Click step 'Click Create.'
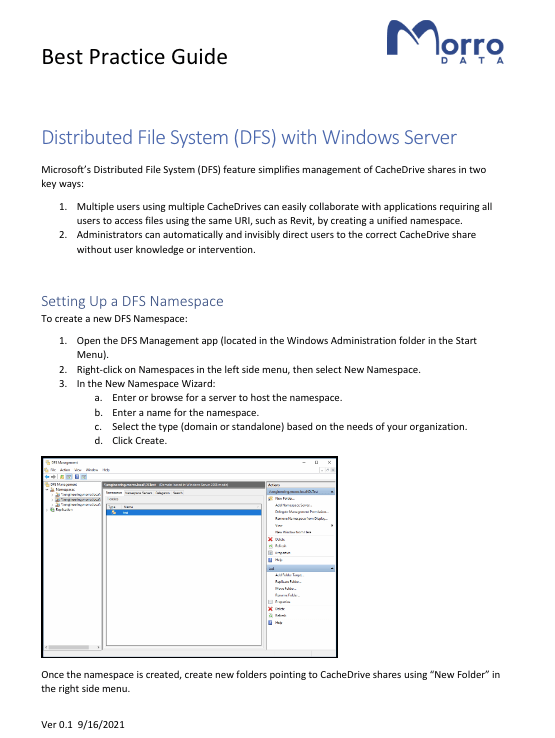 coord(139,441)
